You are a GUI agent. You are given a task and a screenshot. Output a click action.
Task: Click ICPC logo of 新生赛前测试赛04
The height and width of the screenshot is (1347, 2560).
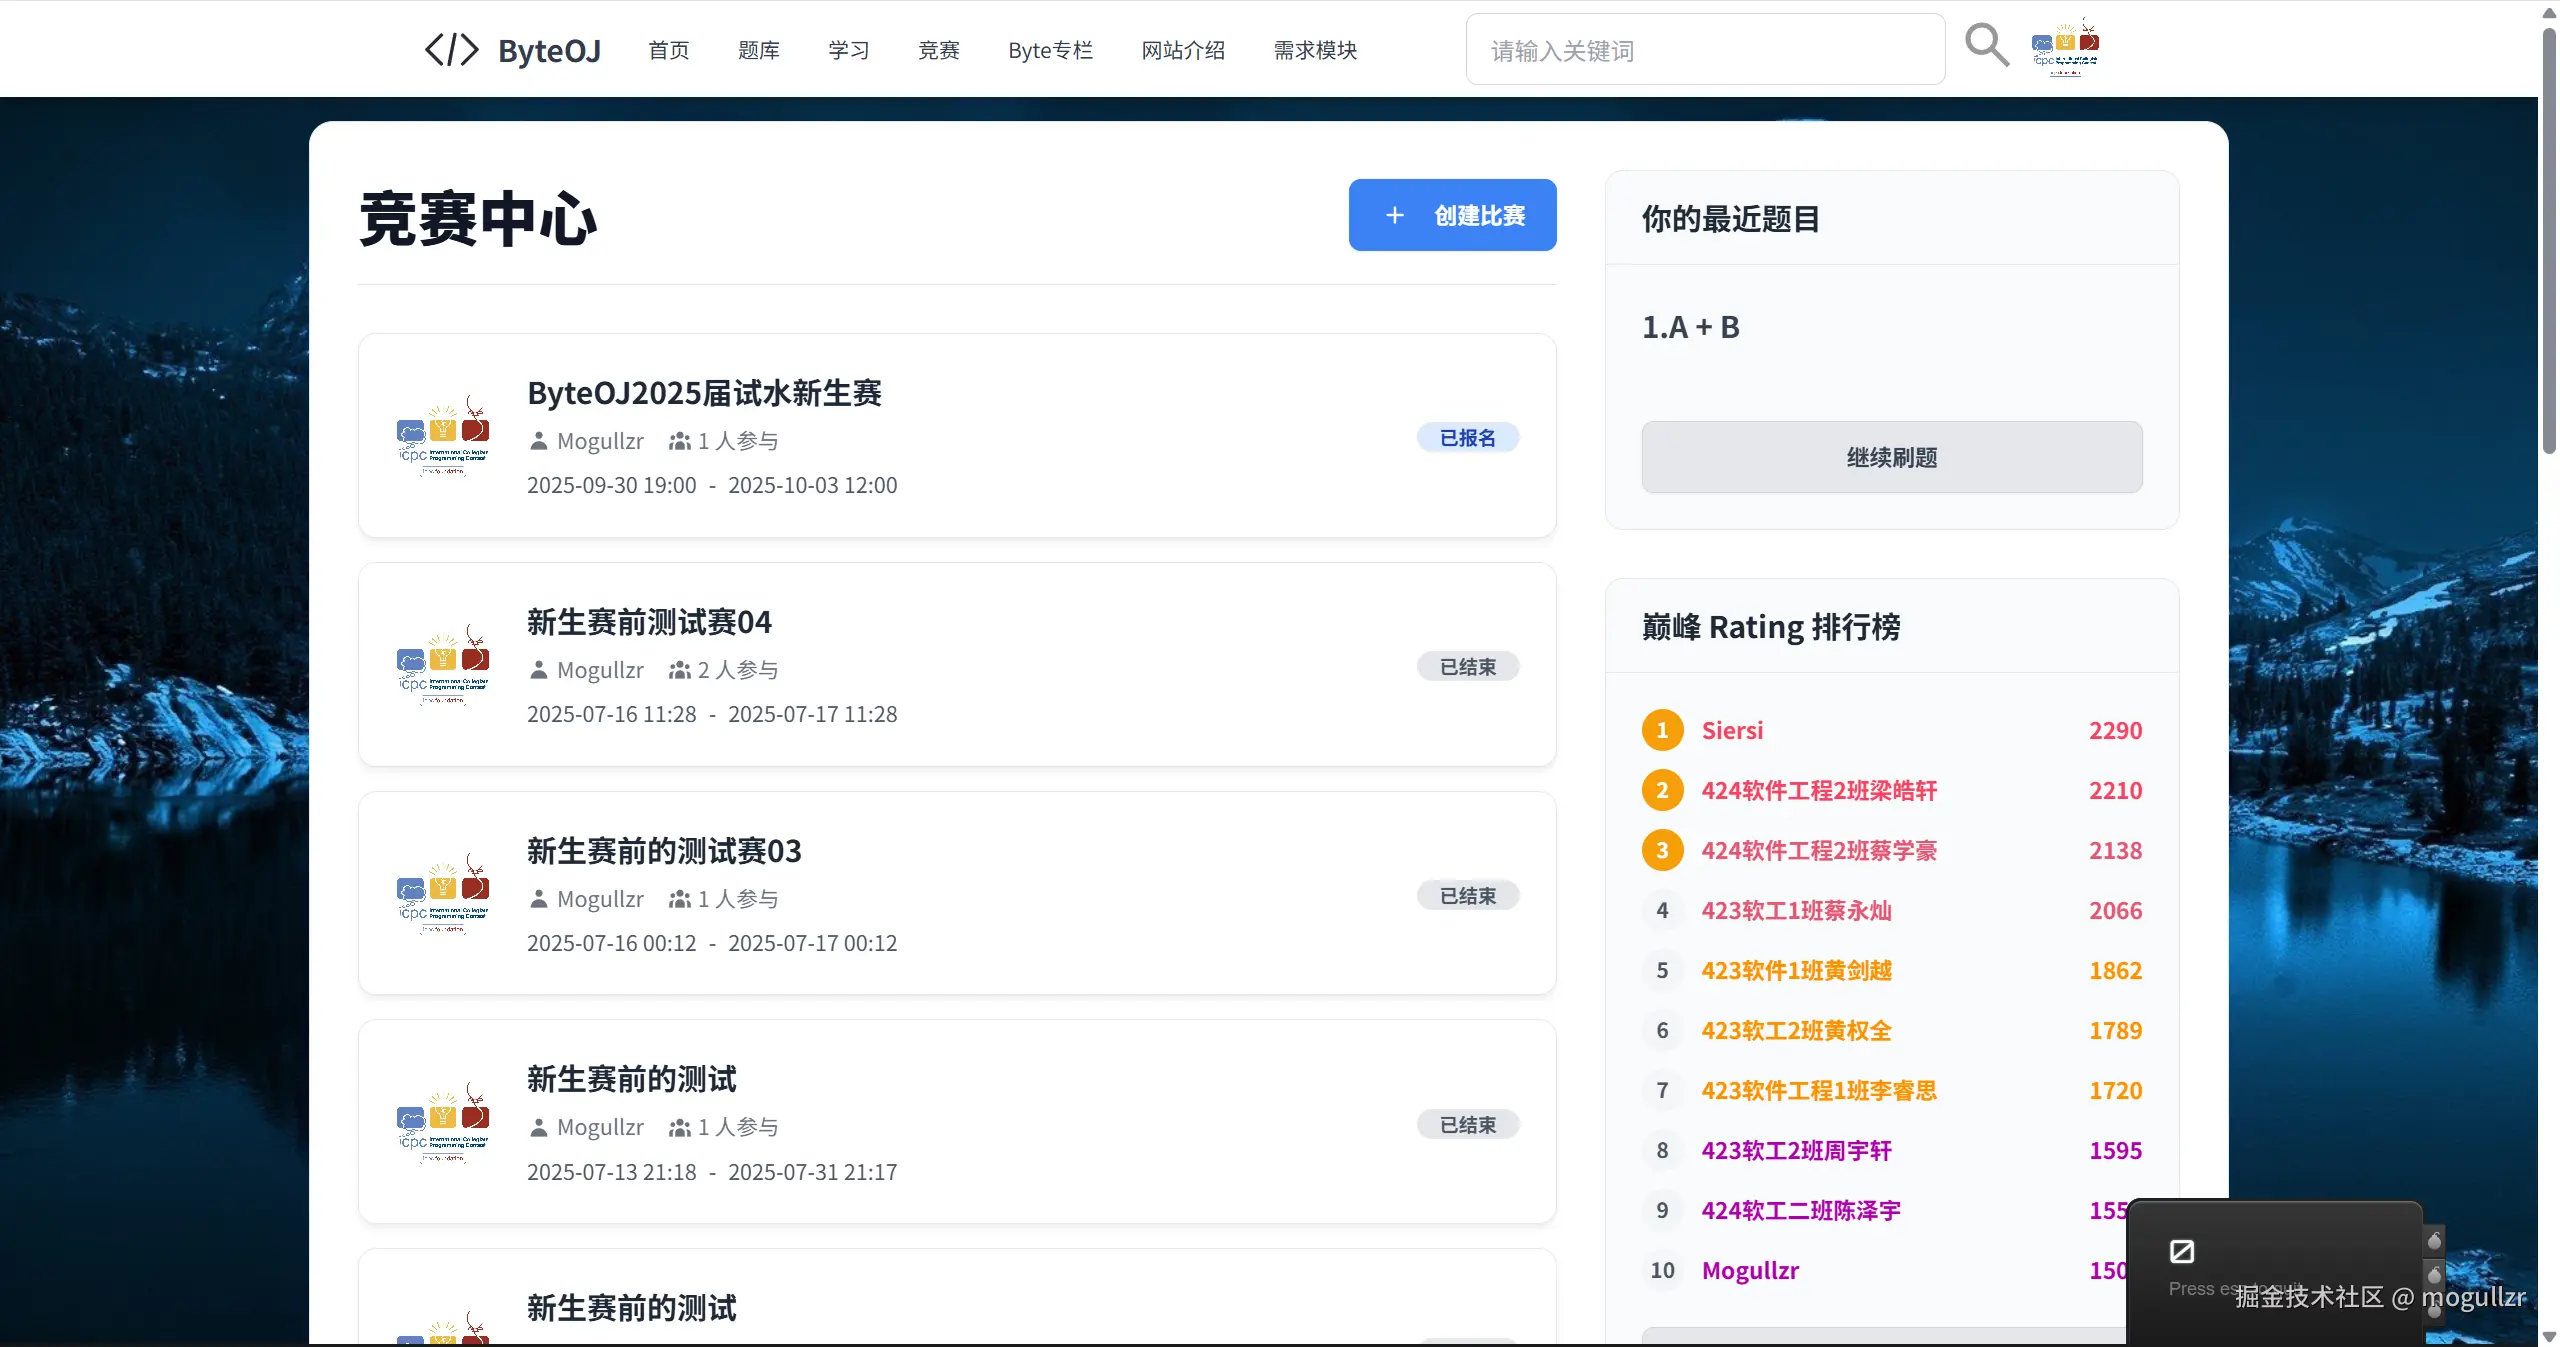coord(443,665)
